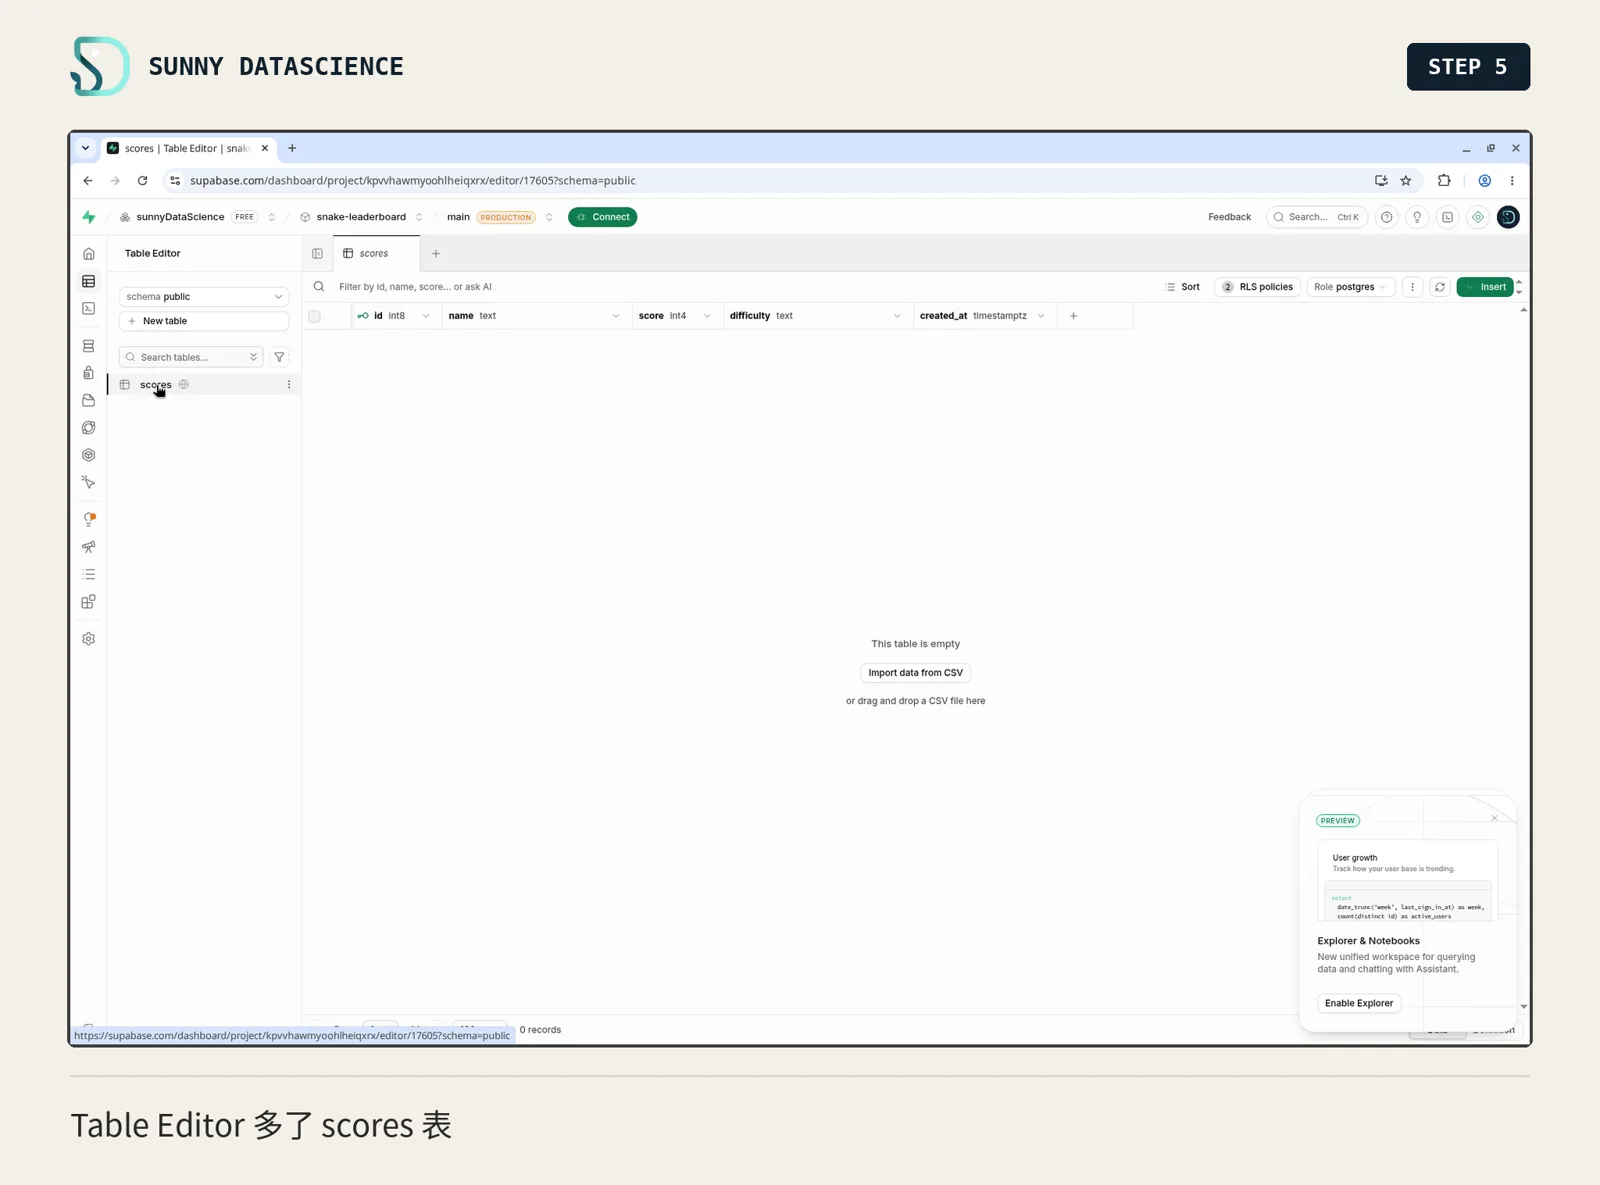The height and width of the screenshot is (1185, 1600).
Task: Click the green Insert button
Action: pyautogui.click(x=1485, y=287)
